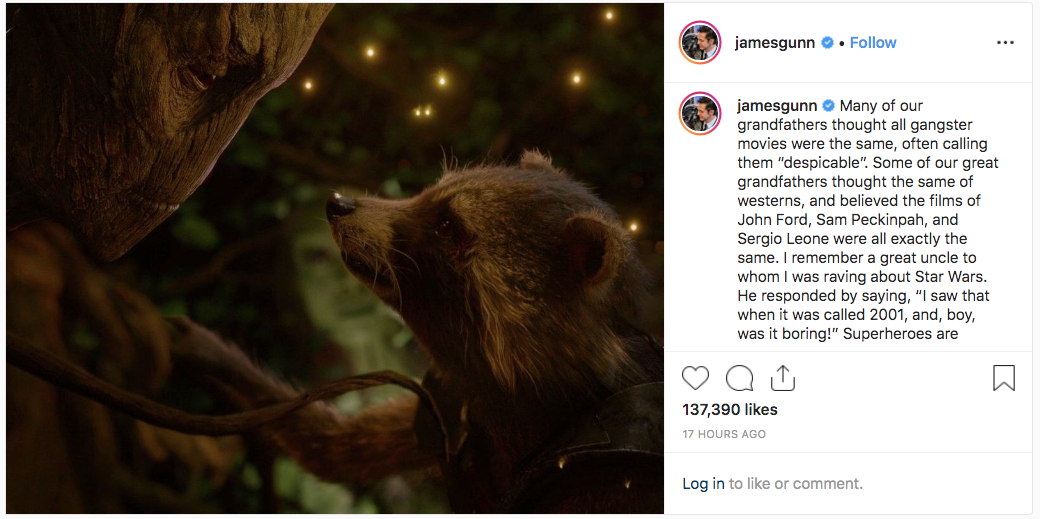
Task: Open the three-dot more options menu
Action: (1005, 43)
